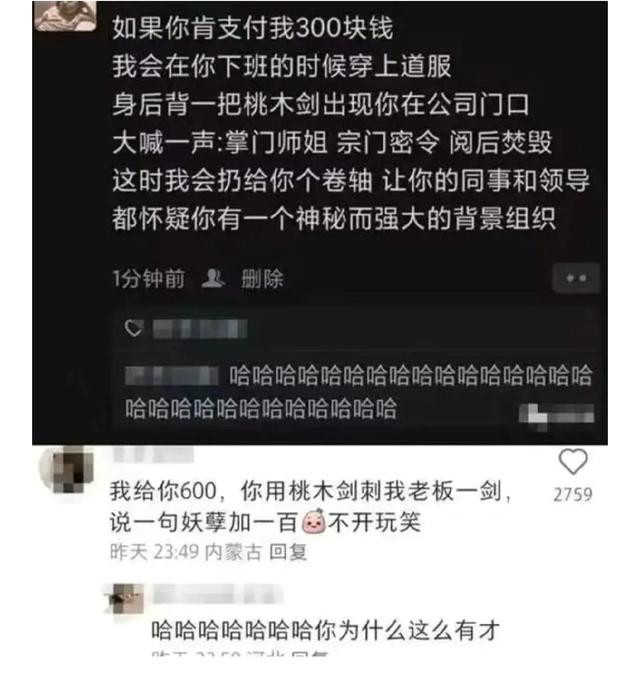Open the blurred username of the reply author
Screen dimensions: 640x684
[217, 594]
